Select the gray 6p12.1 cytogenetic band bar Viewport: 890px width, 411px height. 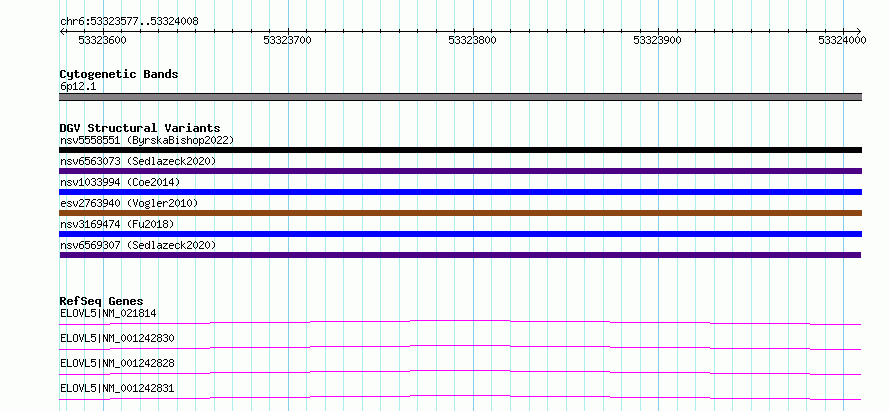pos(460,97)
